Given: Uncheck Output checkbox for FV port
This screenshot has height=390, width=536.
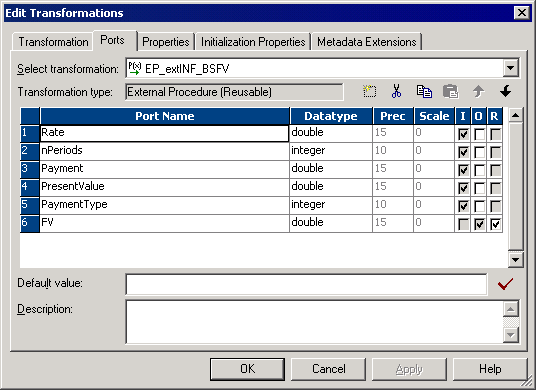Looking at the screenshot, I should (479, 224).
